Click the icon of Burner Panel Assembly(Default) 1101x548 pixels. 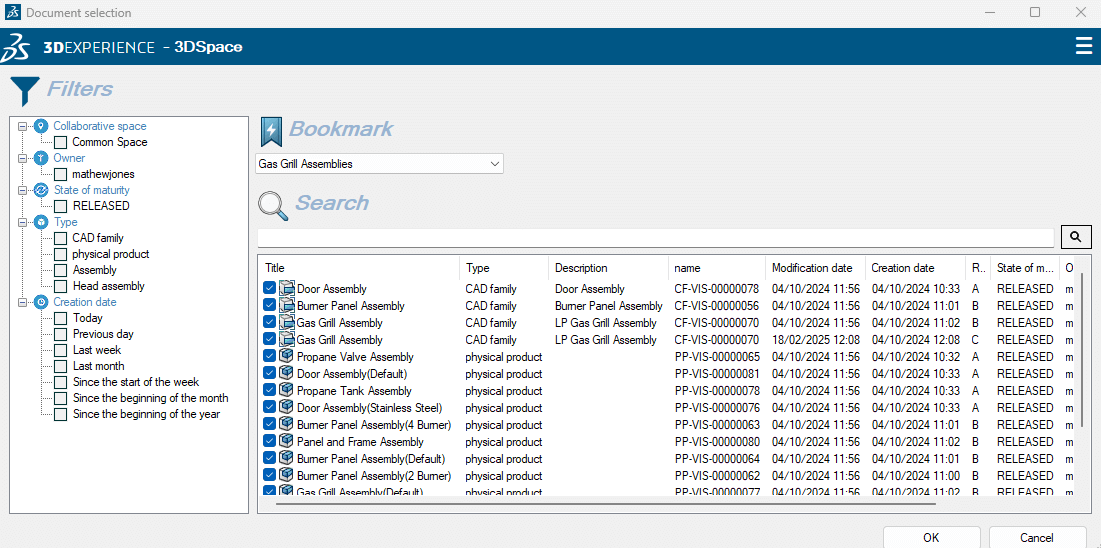[286, 458]
